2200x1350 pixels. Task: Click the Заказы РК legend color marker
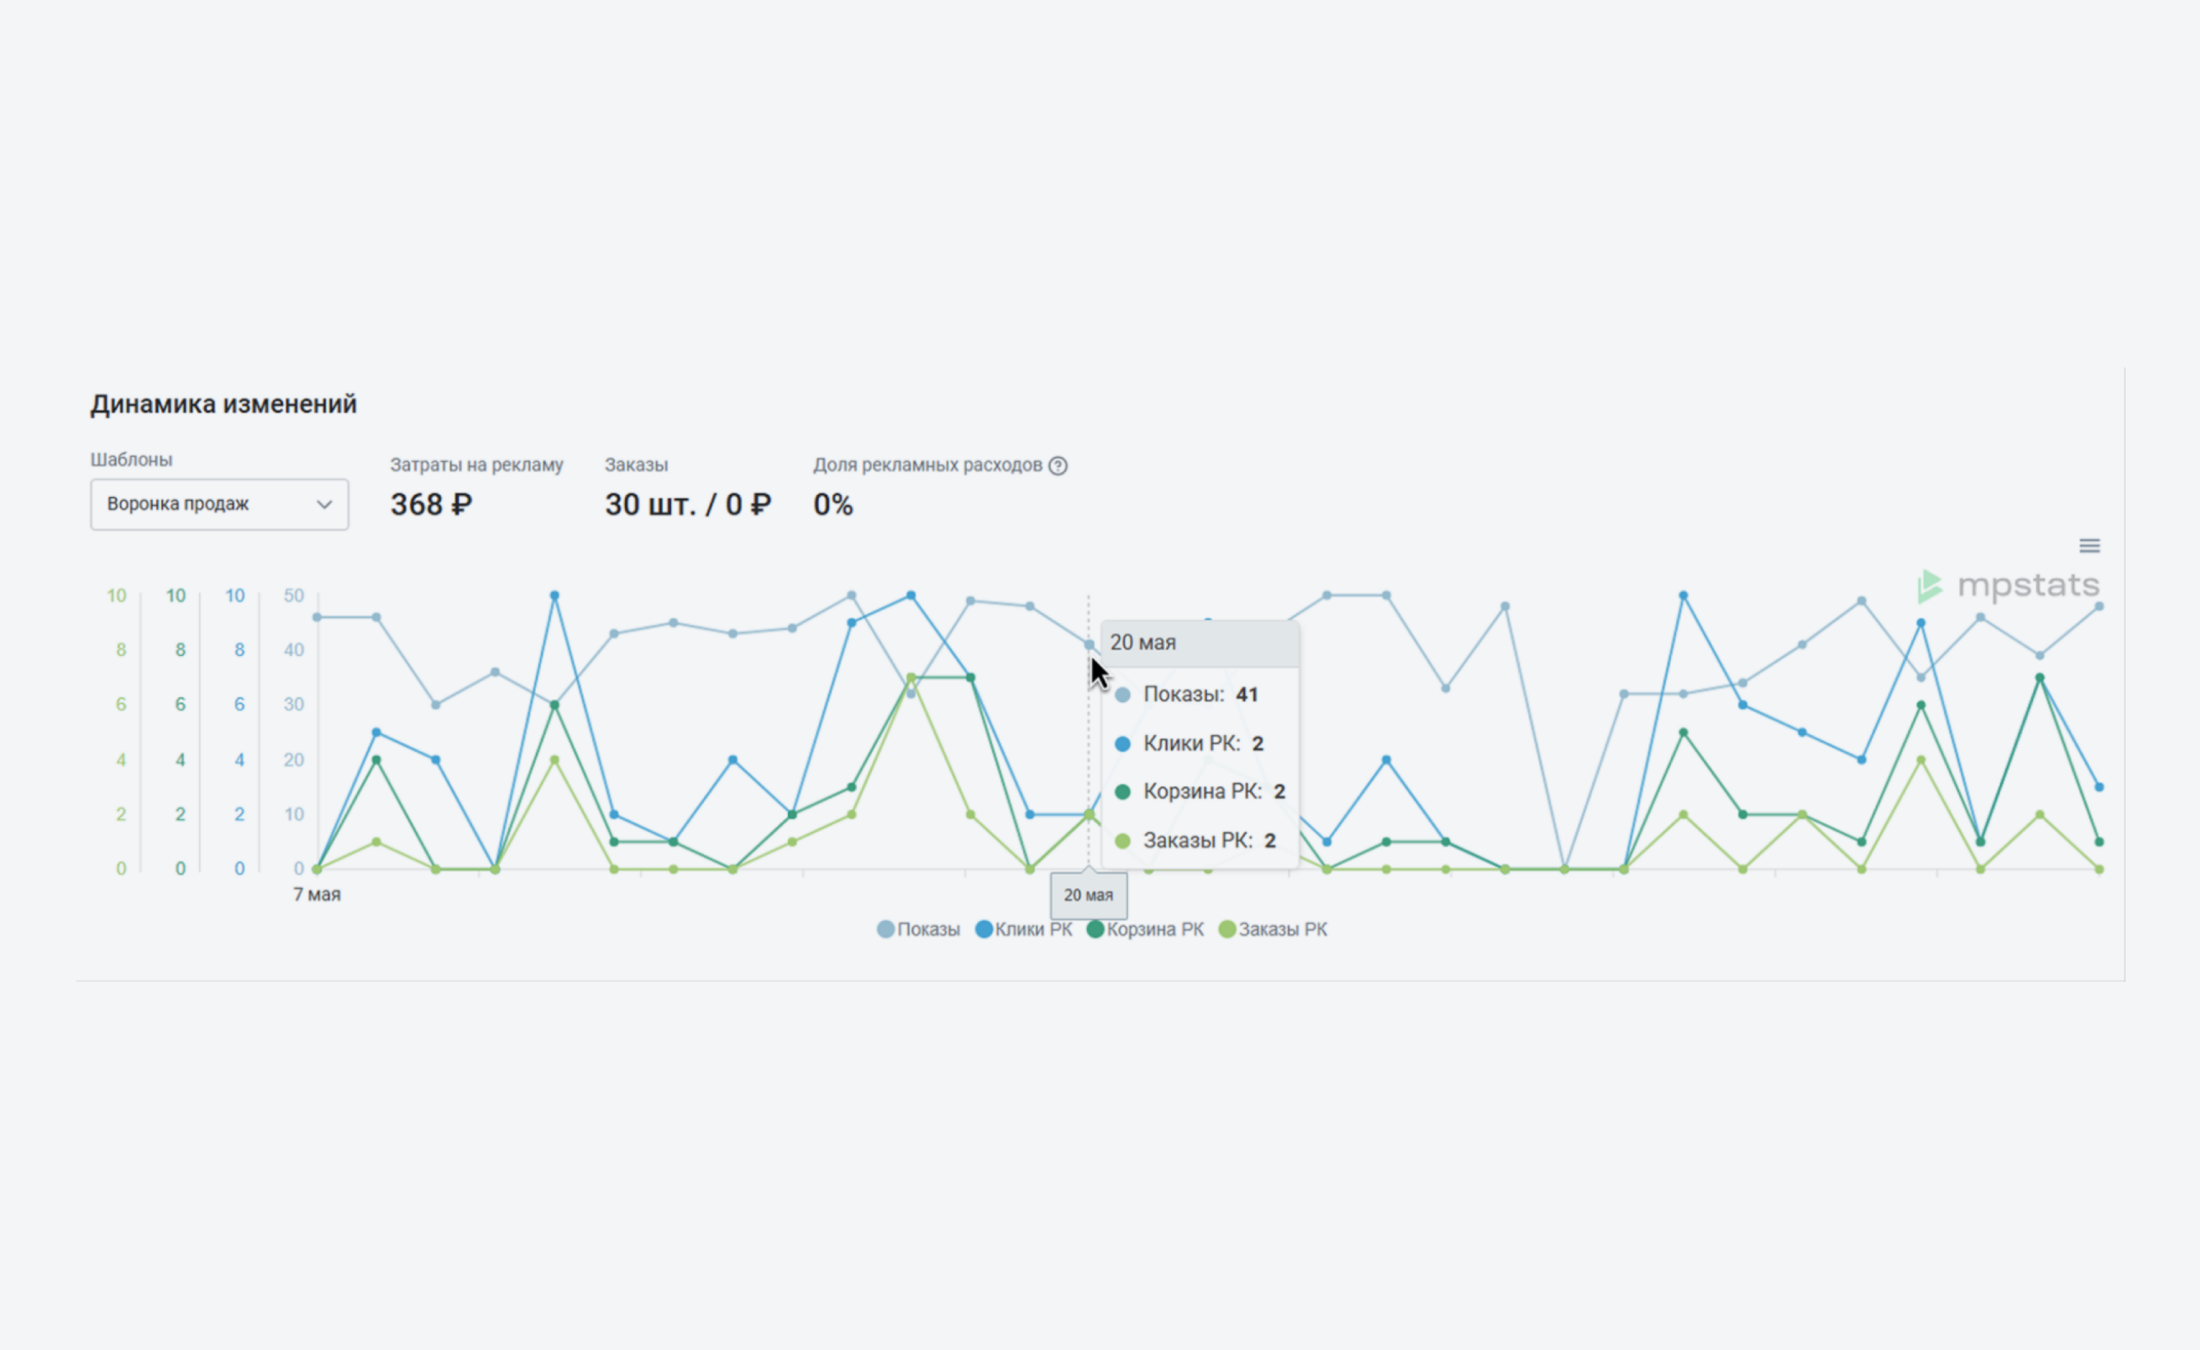pyautogui.click(x=1227, y=930)
